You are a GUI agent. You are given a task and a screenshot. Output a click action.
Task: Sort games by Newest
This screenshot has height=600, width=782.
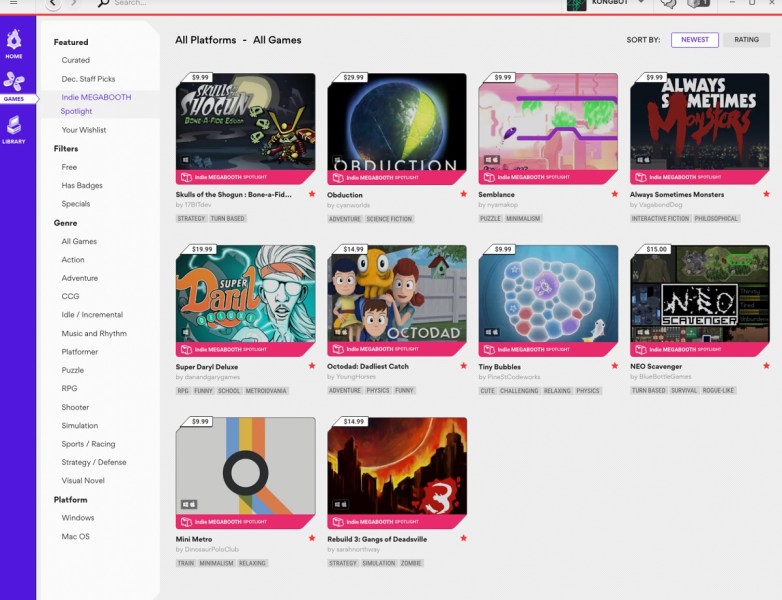(x=695, y=40)
